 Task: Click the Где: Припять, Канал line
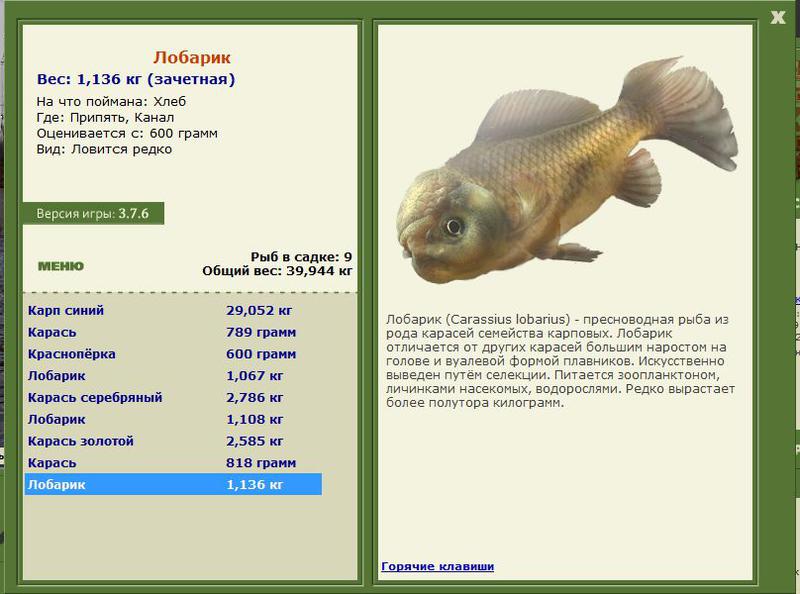click(105, 117)
